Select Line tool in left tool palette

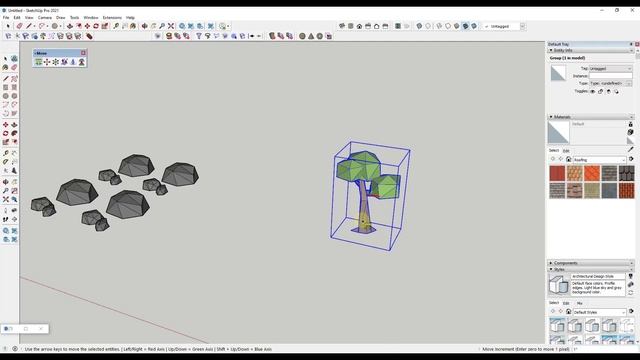click(x=6, y=78)
